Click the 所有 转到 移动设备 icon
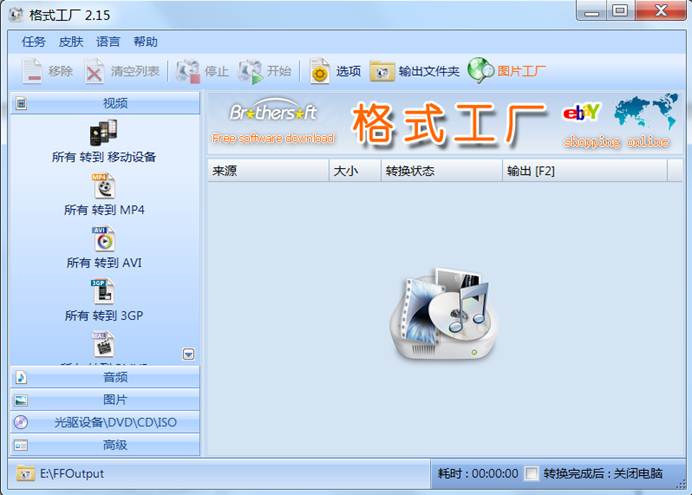 pyautogui.click(x=104, y=132)
